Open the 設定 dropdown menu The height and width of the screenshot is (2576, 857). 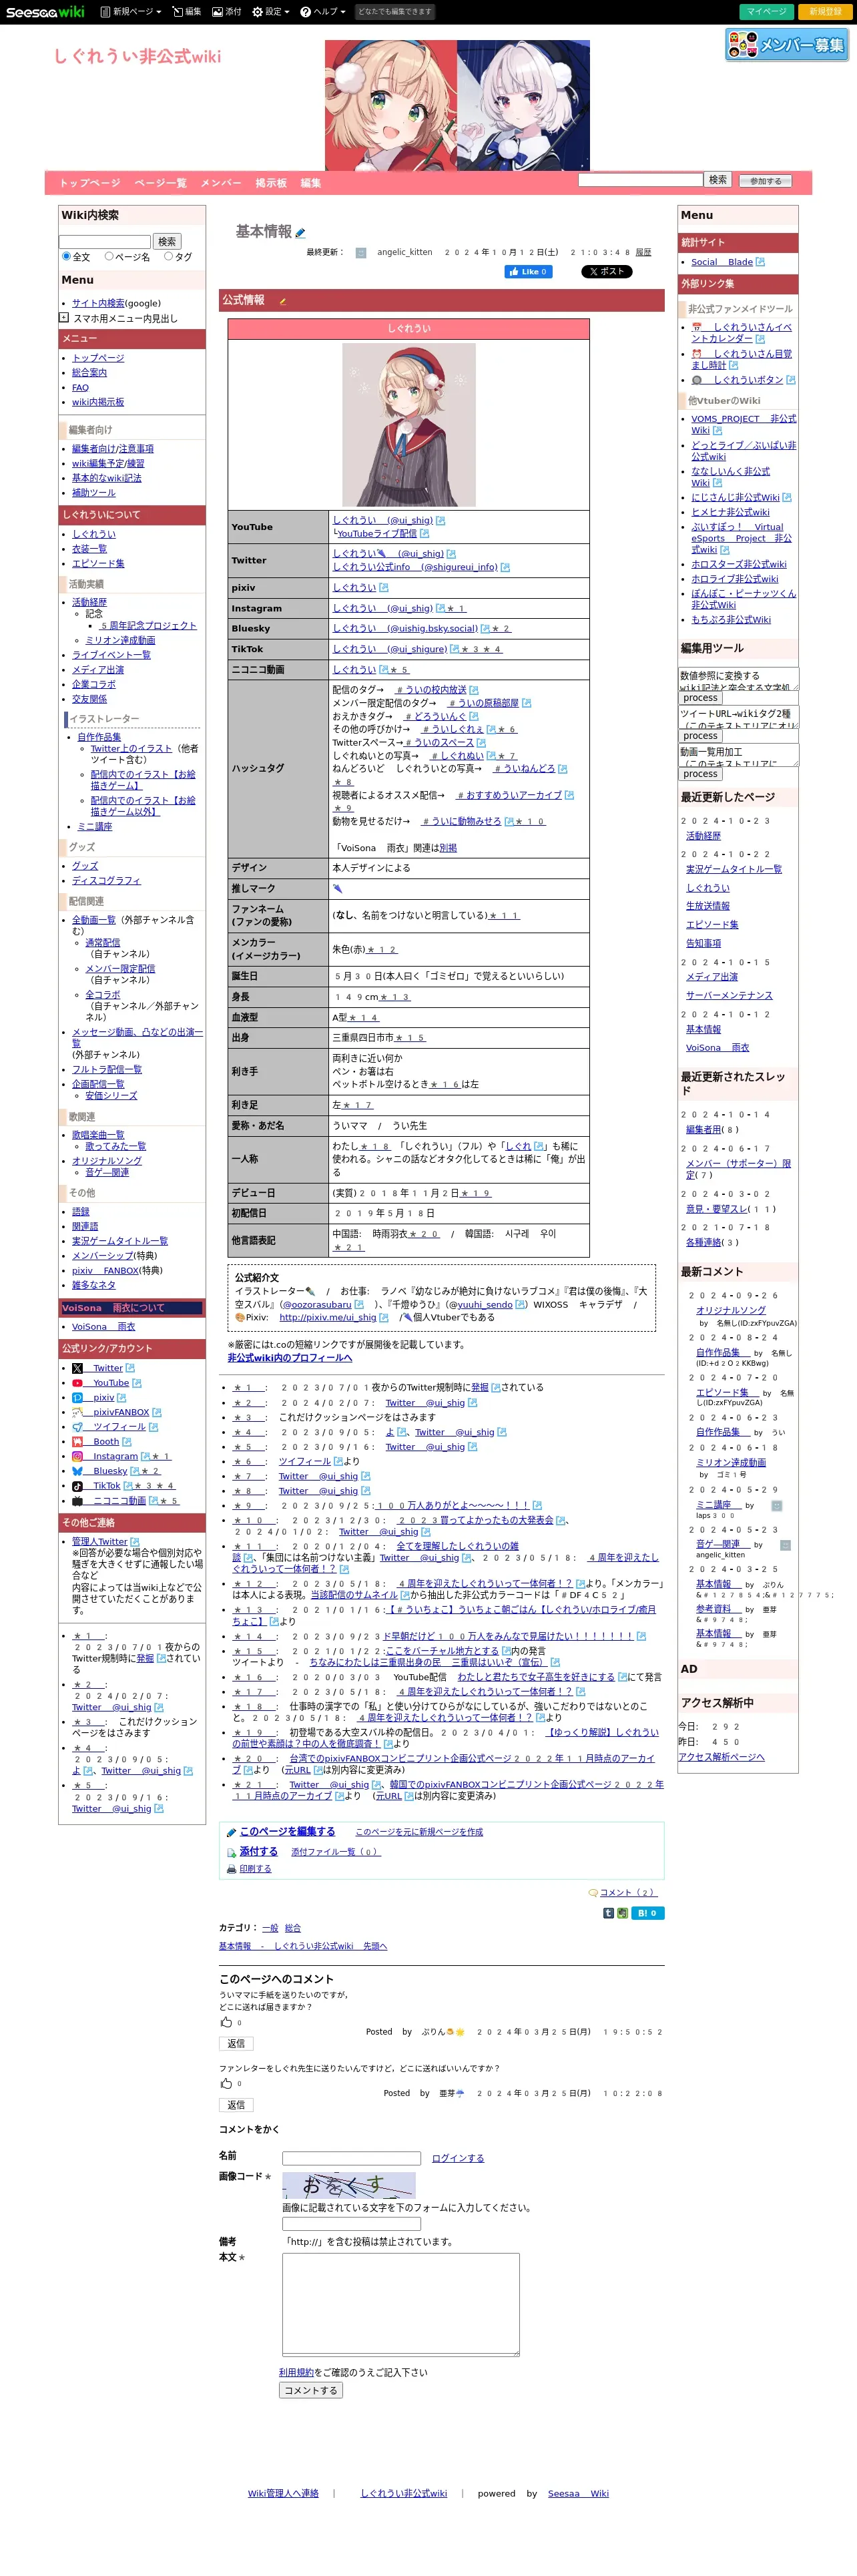271,12
